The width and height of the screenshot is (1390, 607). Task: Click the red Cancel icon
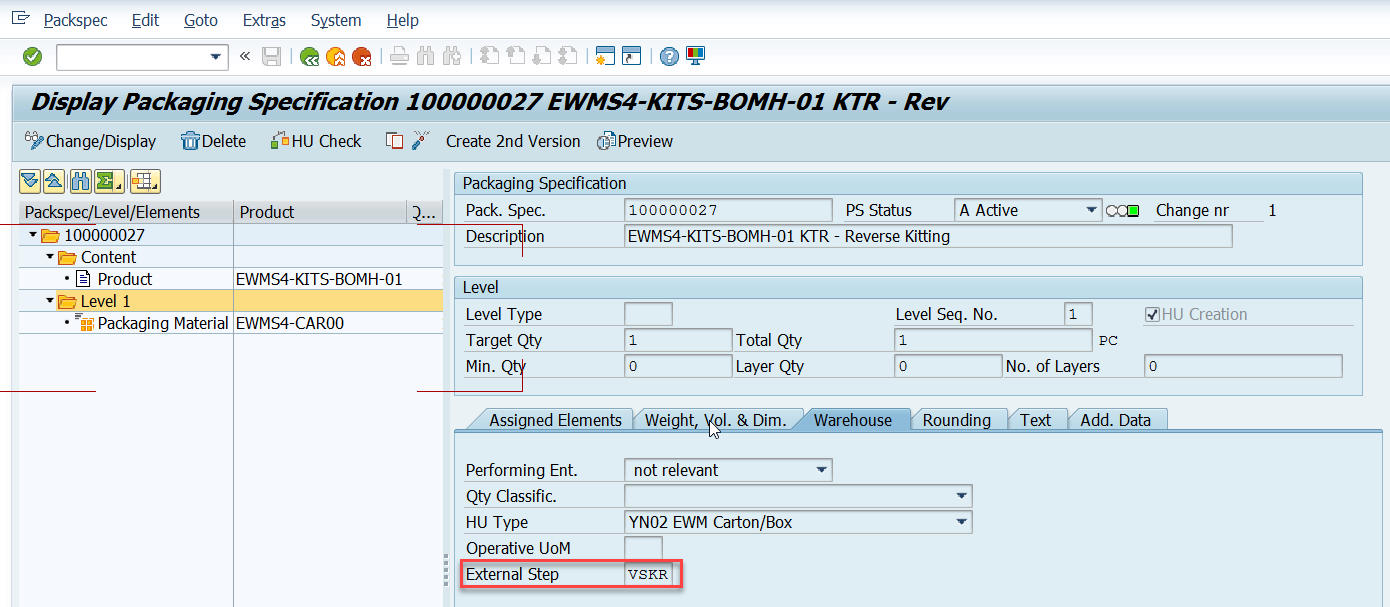[x=361, y=57]
